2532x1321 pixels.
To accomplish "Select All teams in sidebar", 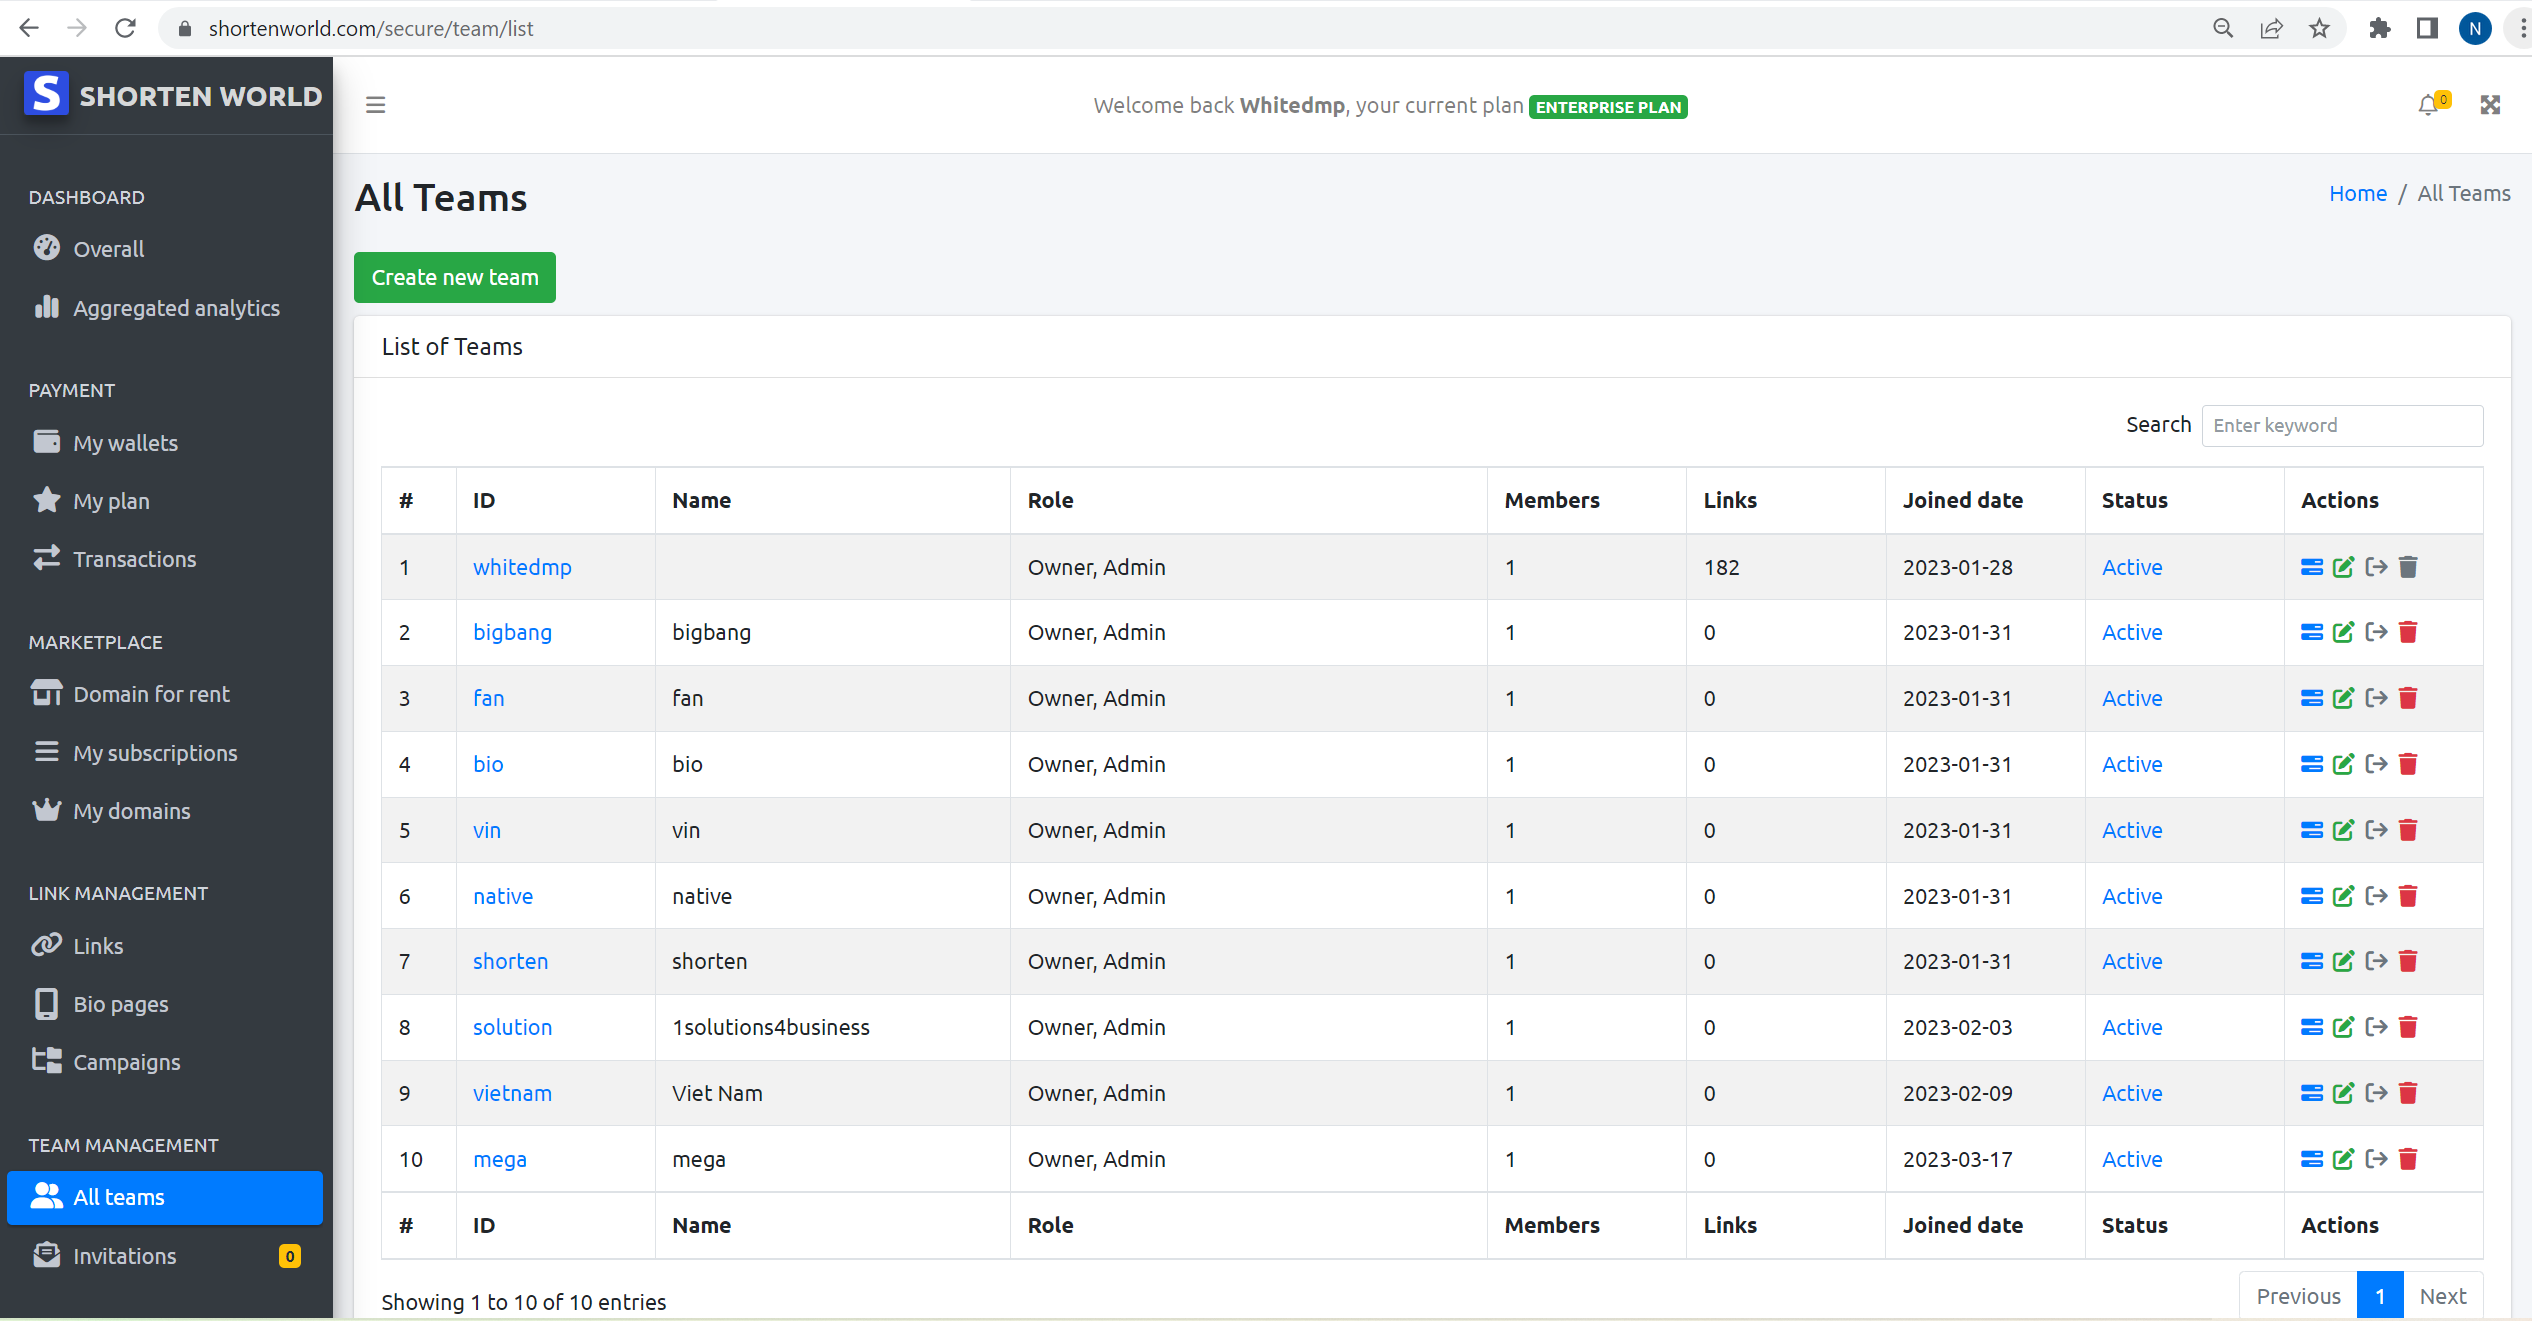I will pyautogui.click(x=165, y=1197).
